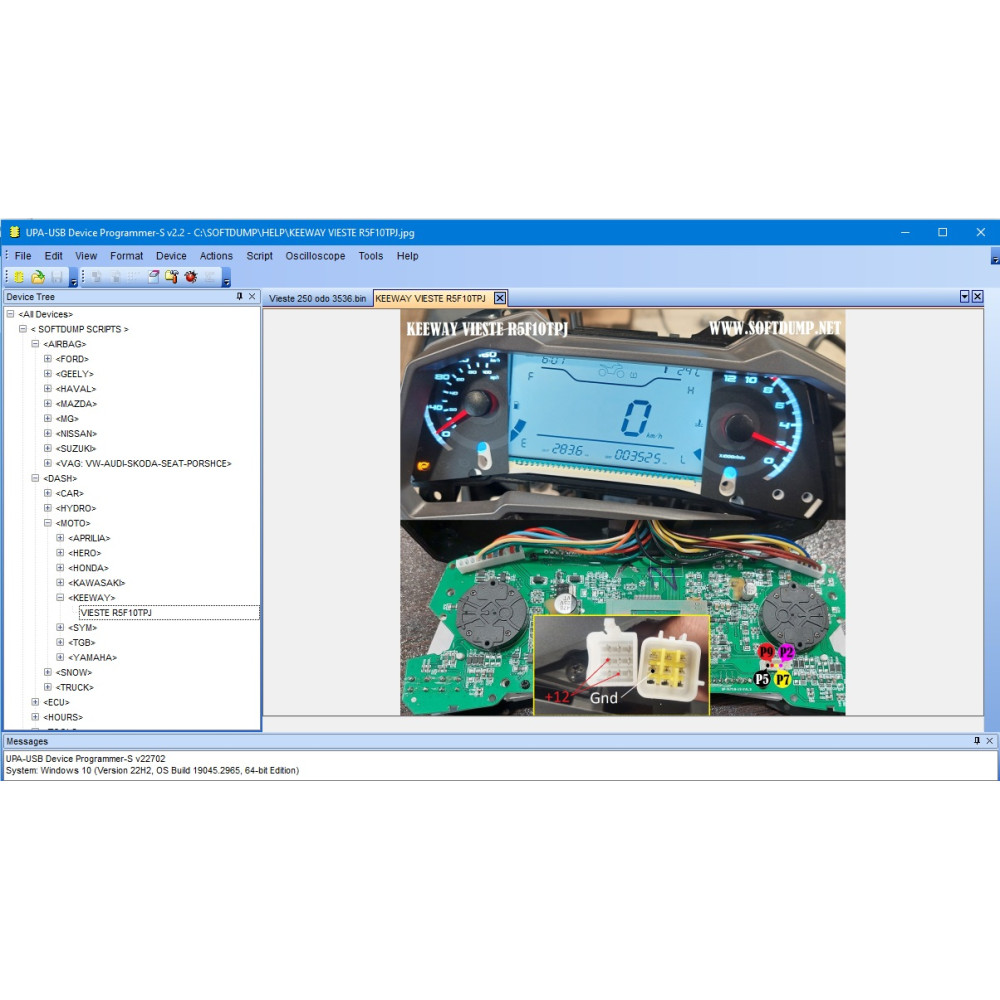The height and width of the screenshot is (1000, 1000).
Task: Open the Oscilloscope menu
Action: pyautogui.click(x=315, y=256)
